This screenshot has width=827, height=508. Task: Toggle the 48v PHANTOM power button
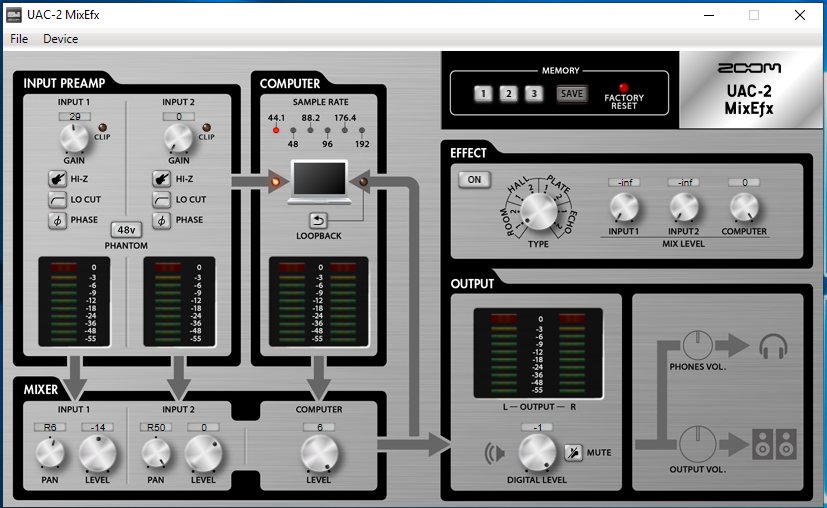[x=126, y=229]
